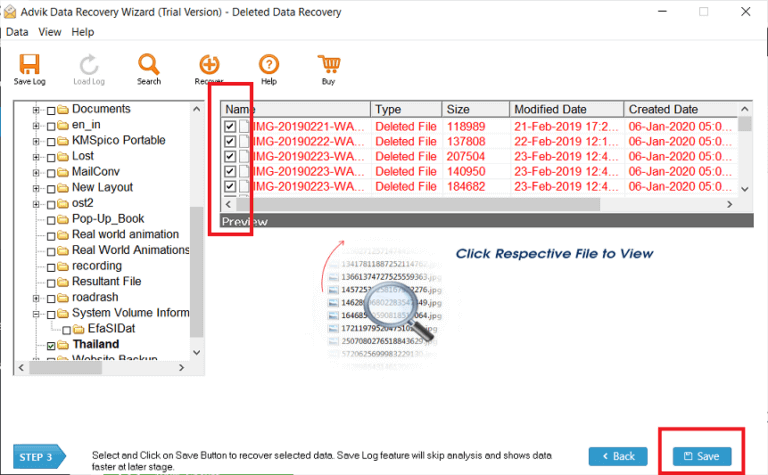Image resolution: width=768 pixels, height=475 pixels.
Task: Sort files by Modified Date column
Action: point(565,109)
